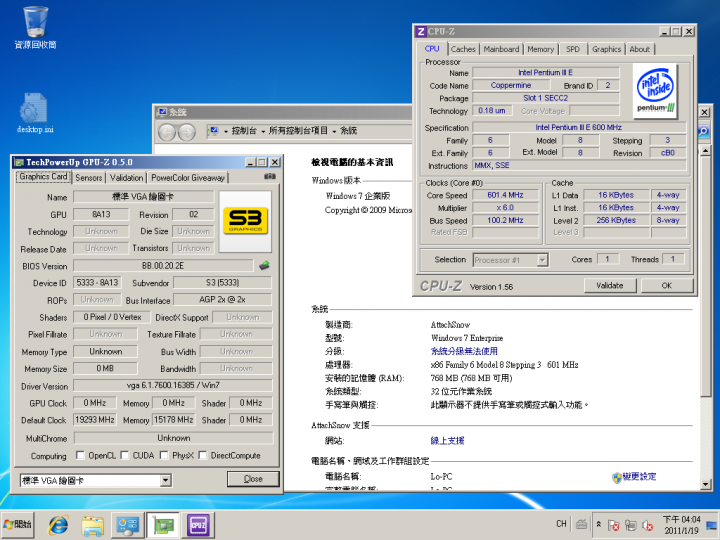
Task: Click the BIOS Version field BB.00.20.2E
Action: (x=163, y=266)
